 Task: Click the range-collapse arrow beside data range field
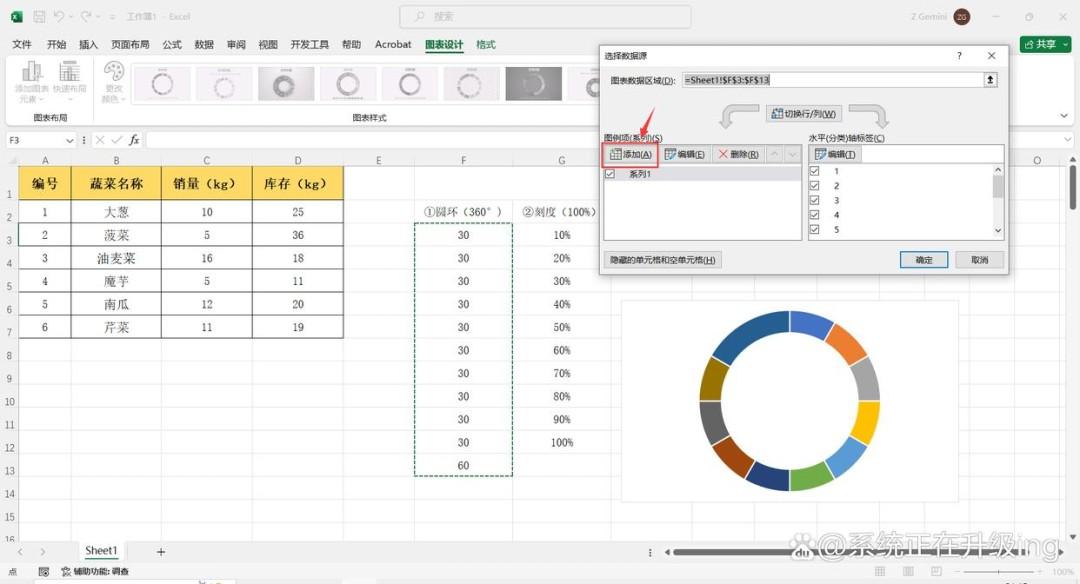coord(990,80)
